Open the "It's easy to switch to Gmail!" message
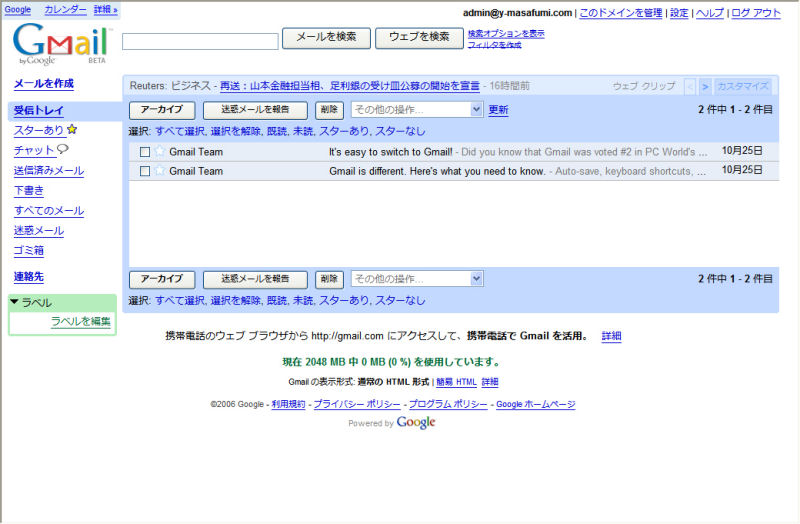Viewport: 800px width, 524px height. pos(454,152)
